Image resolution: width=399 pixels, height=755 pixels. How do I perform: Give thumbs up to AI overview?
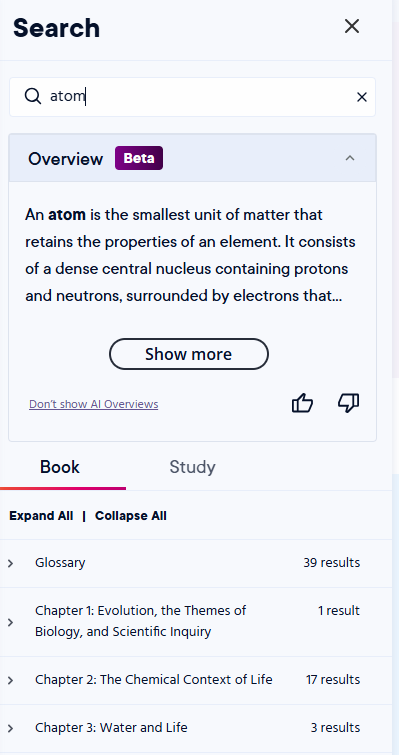(x=302, y=403)
